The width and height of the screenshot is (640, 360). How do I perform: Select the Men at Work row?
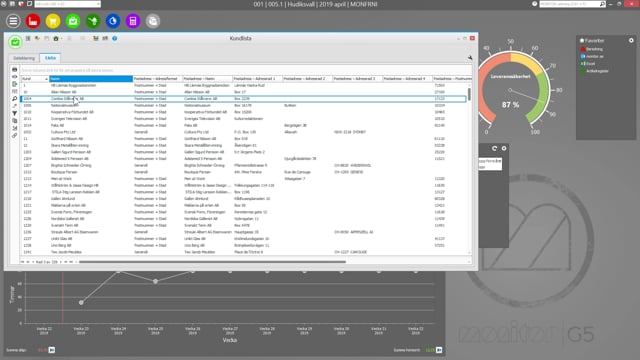pyautogui.click(x=243, y=179)
